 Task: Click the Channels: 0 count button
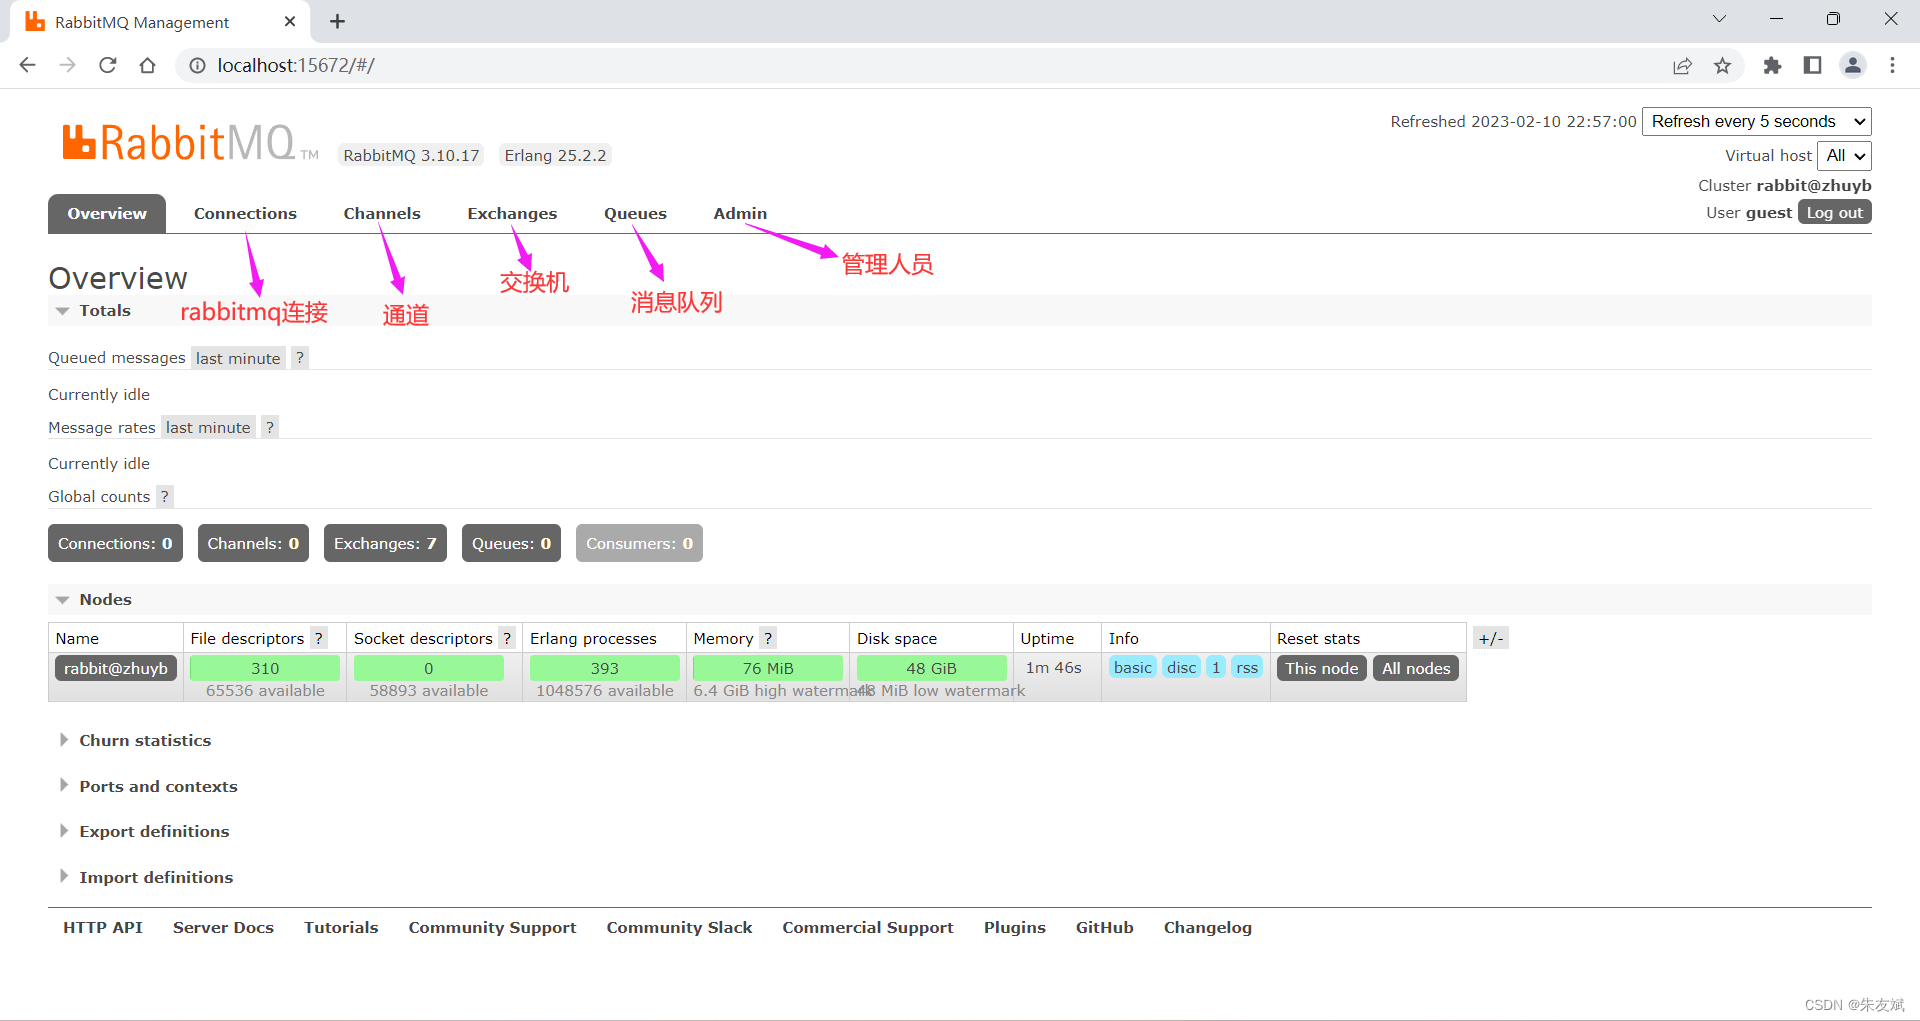coord(253,543)
